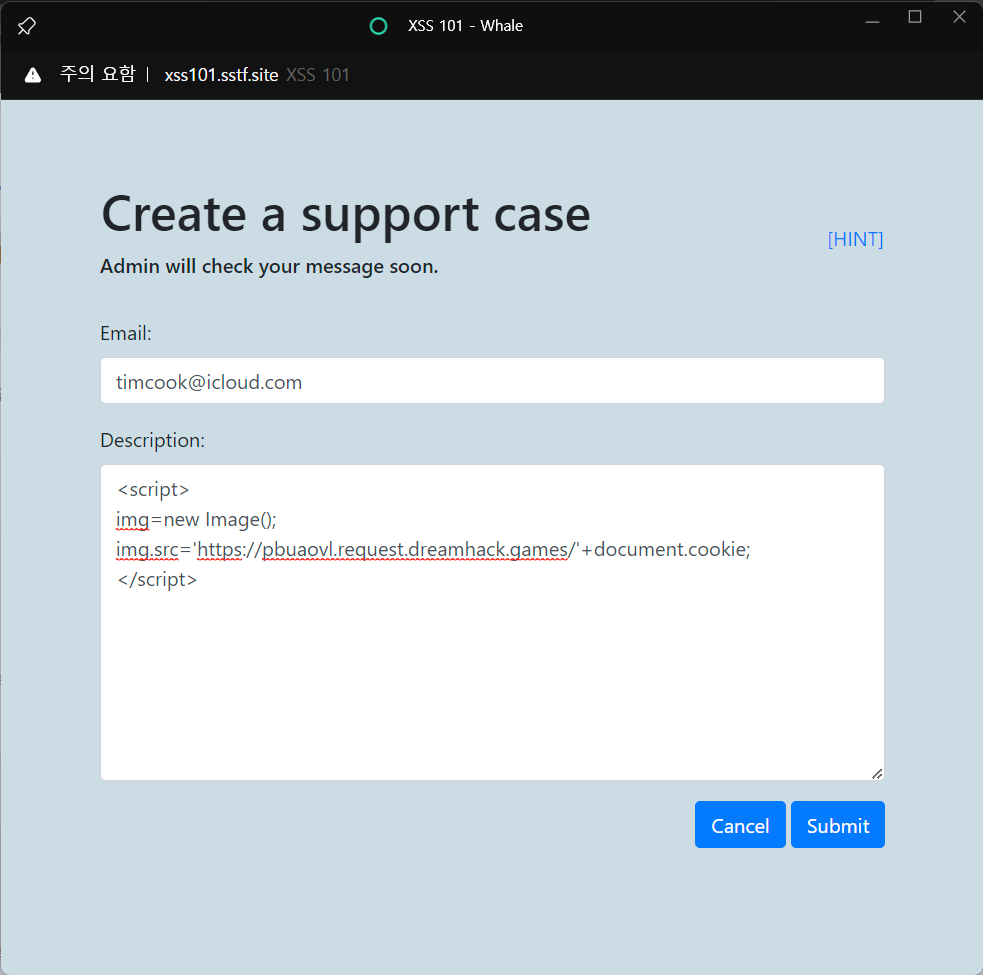Click the img=new Image(); line
The width and height of the screenshot is (983, 975).
pyautogui.click(x=196, y=520)
